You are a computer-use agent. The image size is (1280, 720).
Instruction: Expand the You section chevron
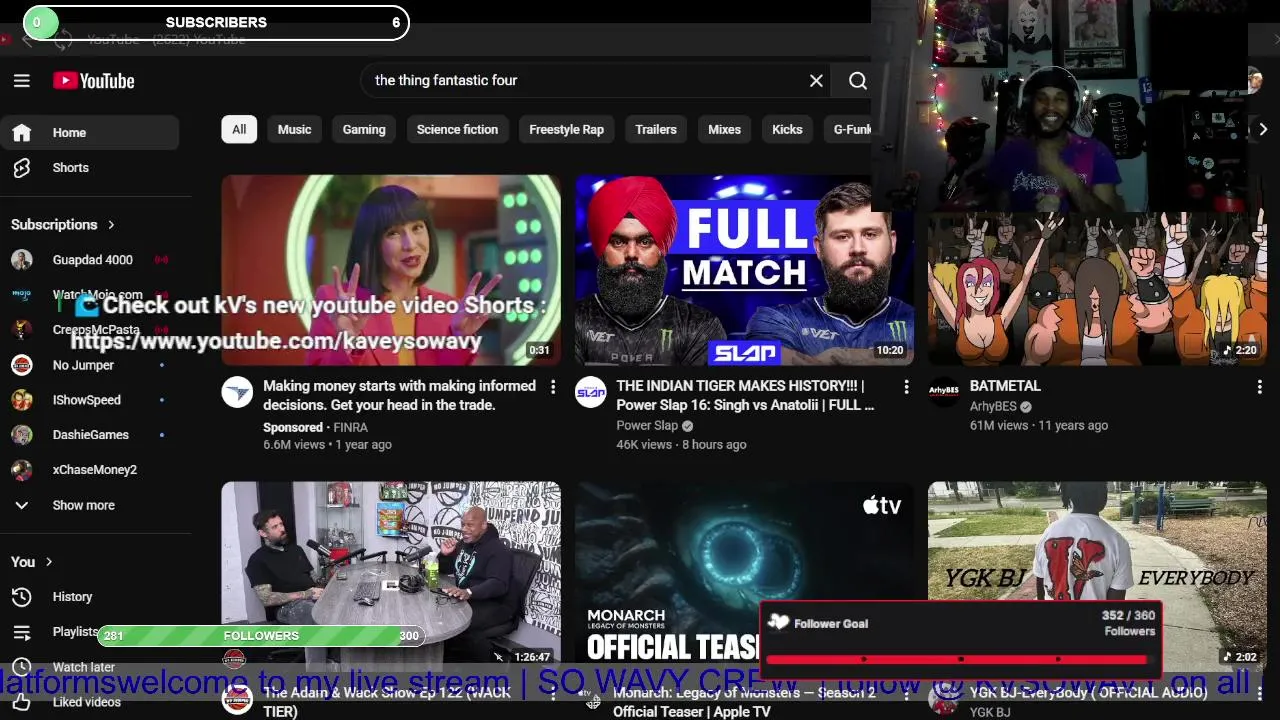(x=48, y=562)
